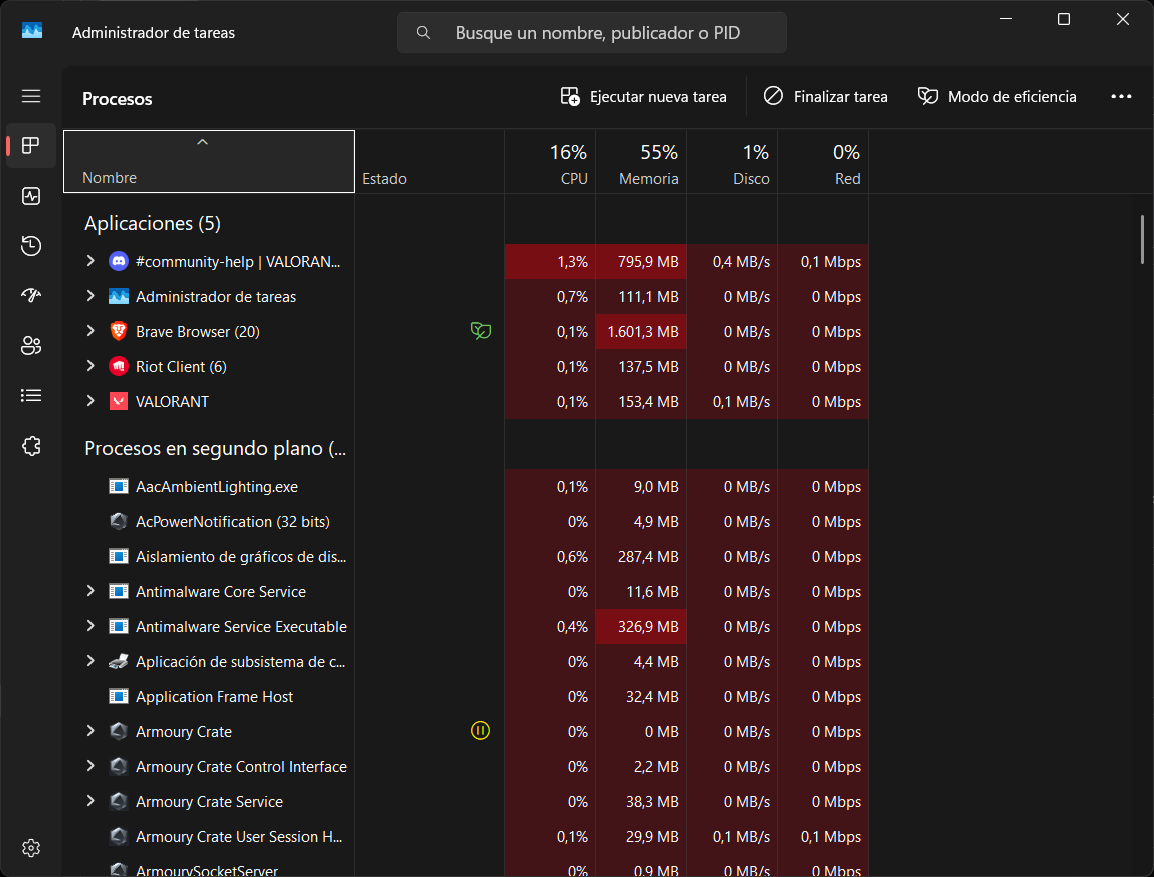Click the AacAmbientLighting.exe process icon
The height and width of the screenshot is (877, 1154).
118,486
